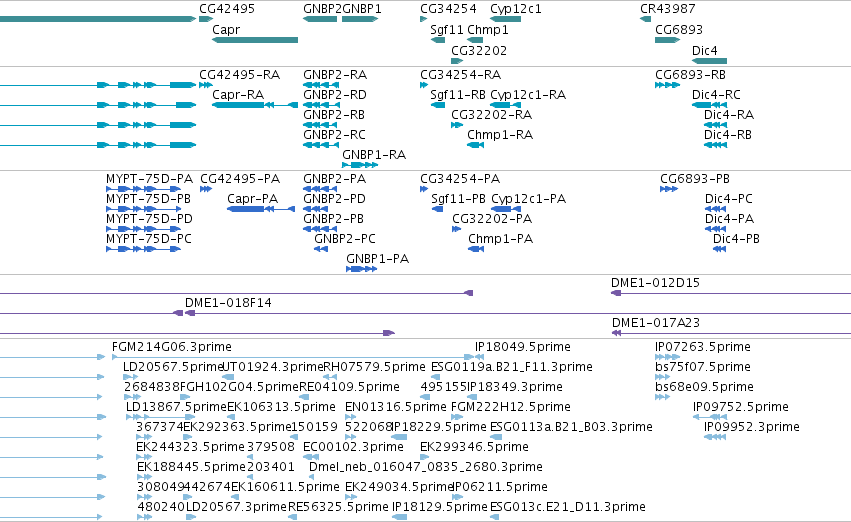851x522 pixels.
Task: Click protein MYPT-75D-PC
Action: click(149, 239)
